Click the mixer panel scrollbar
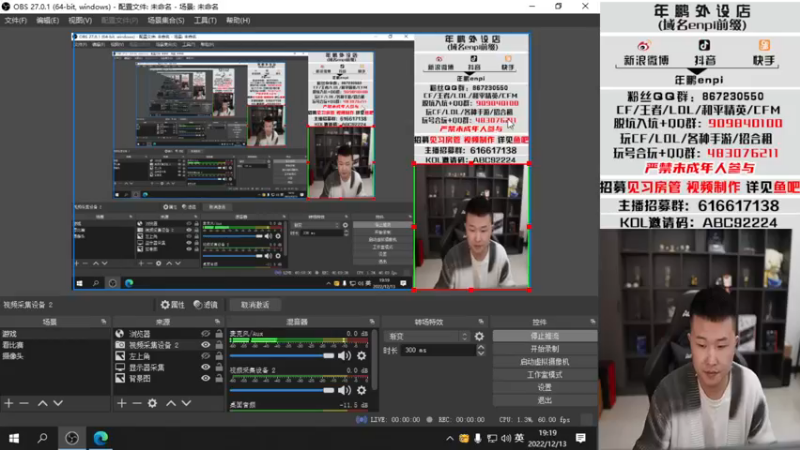Viewport: 800px width, 450px height. pos(375,360)
